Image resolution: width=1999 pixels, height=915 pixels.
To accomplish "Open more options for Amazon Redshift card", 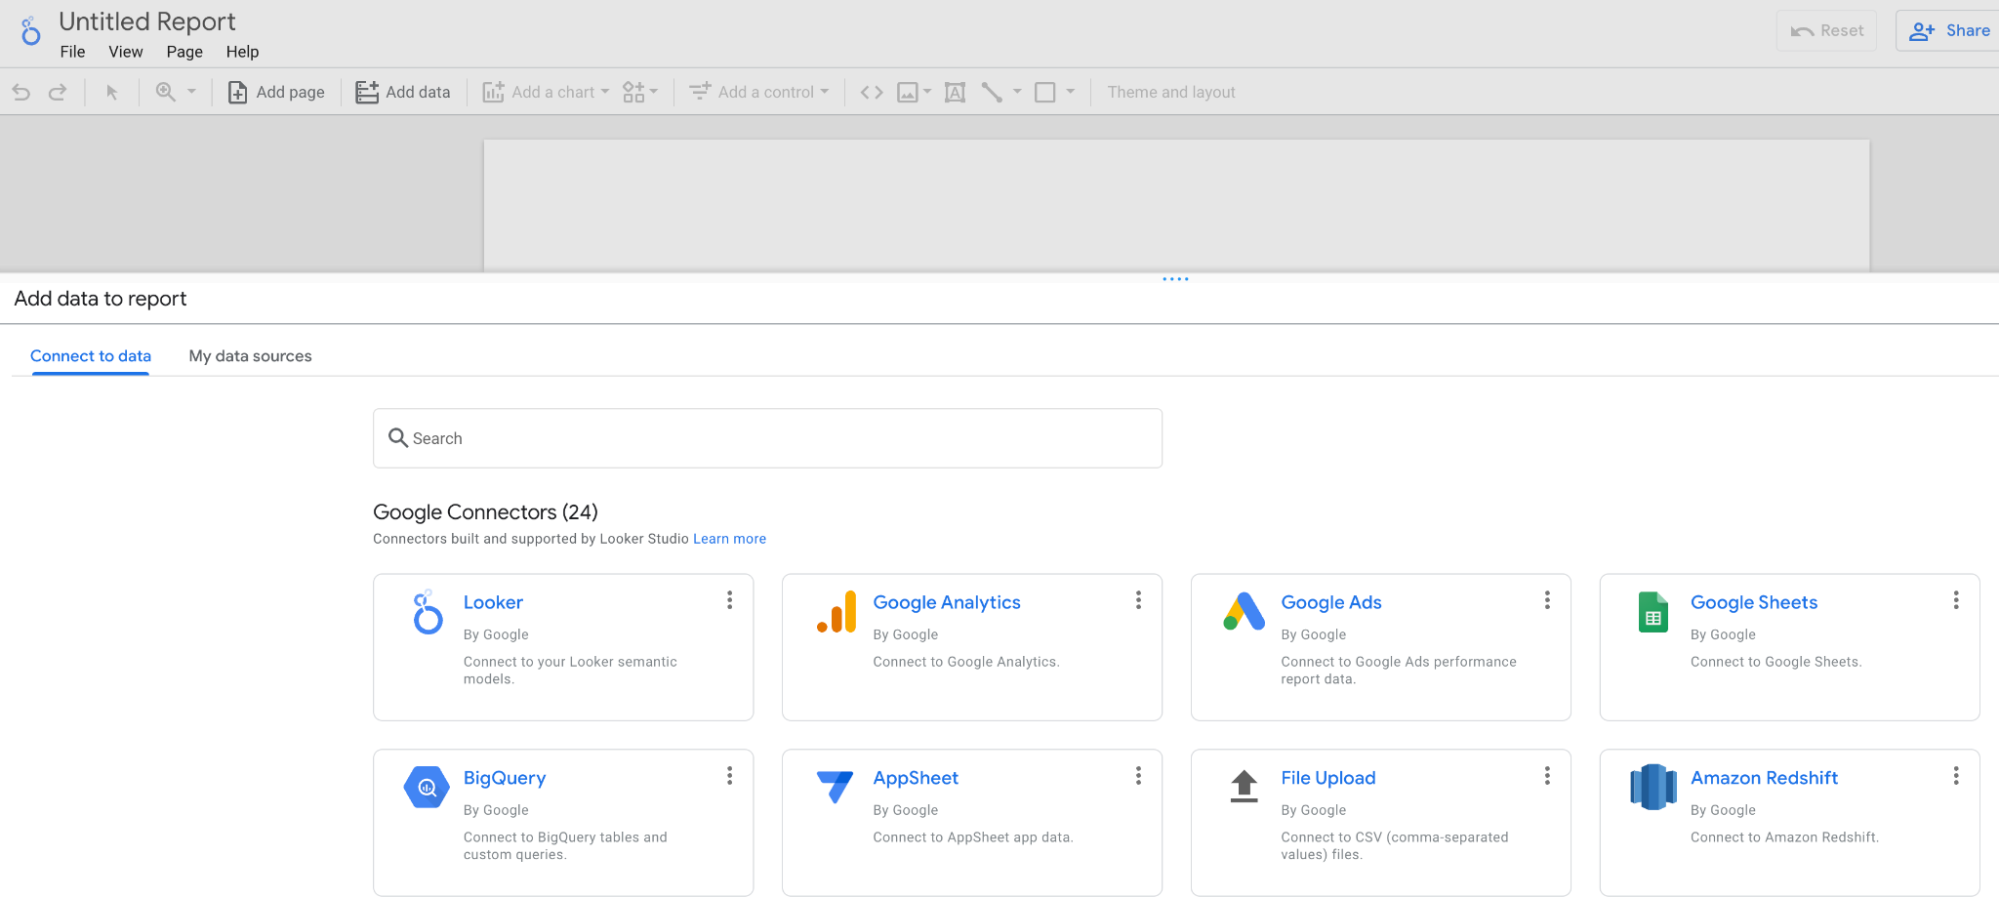I will tap(1956, 776).
